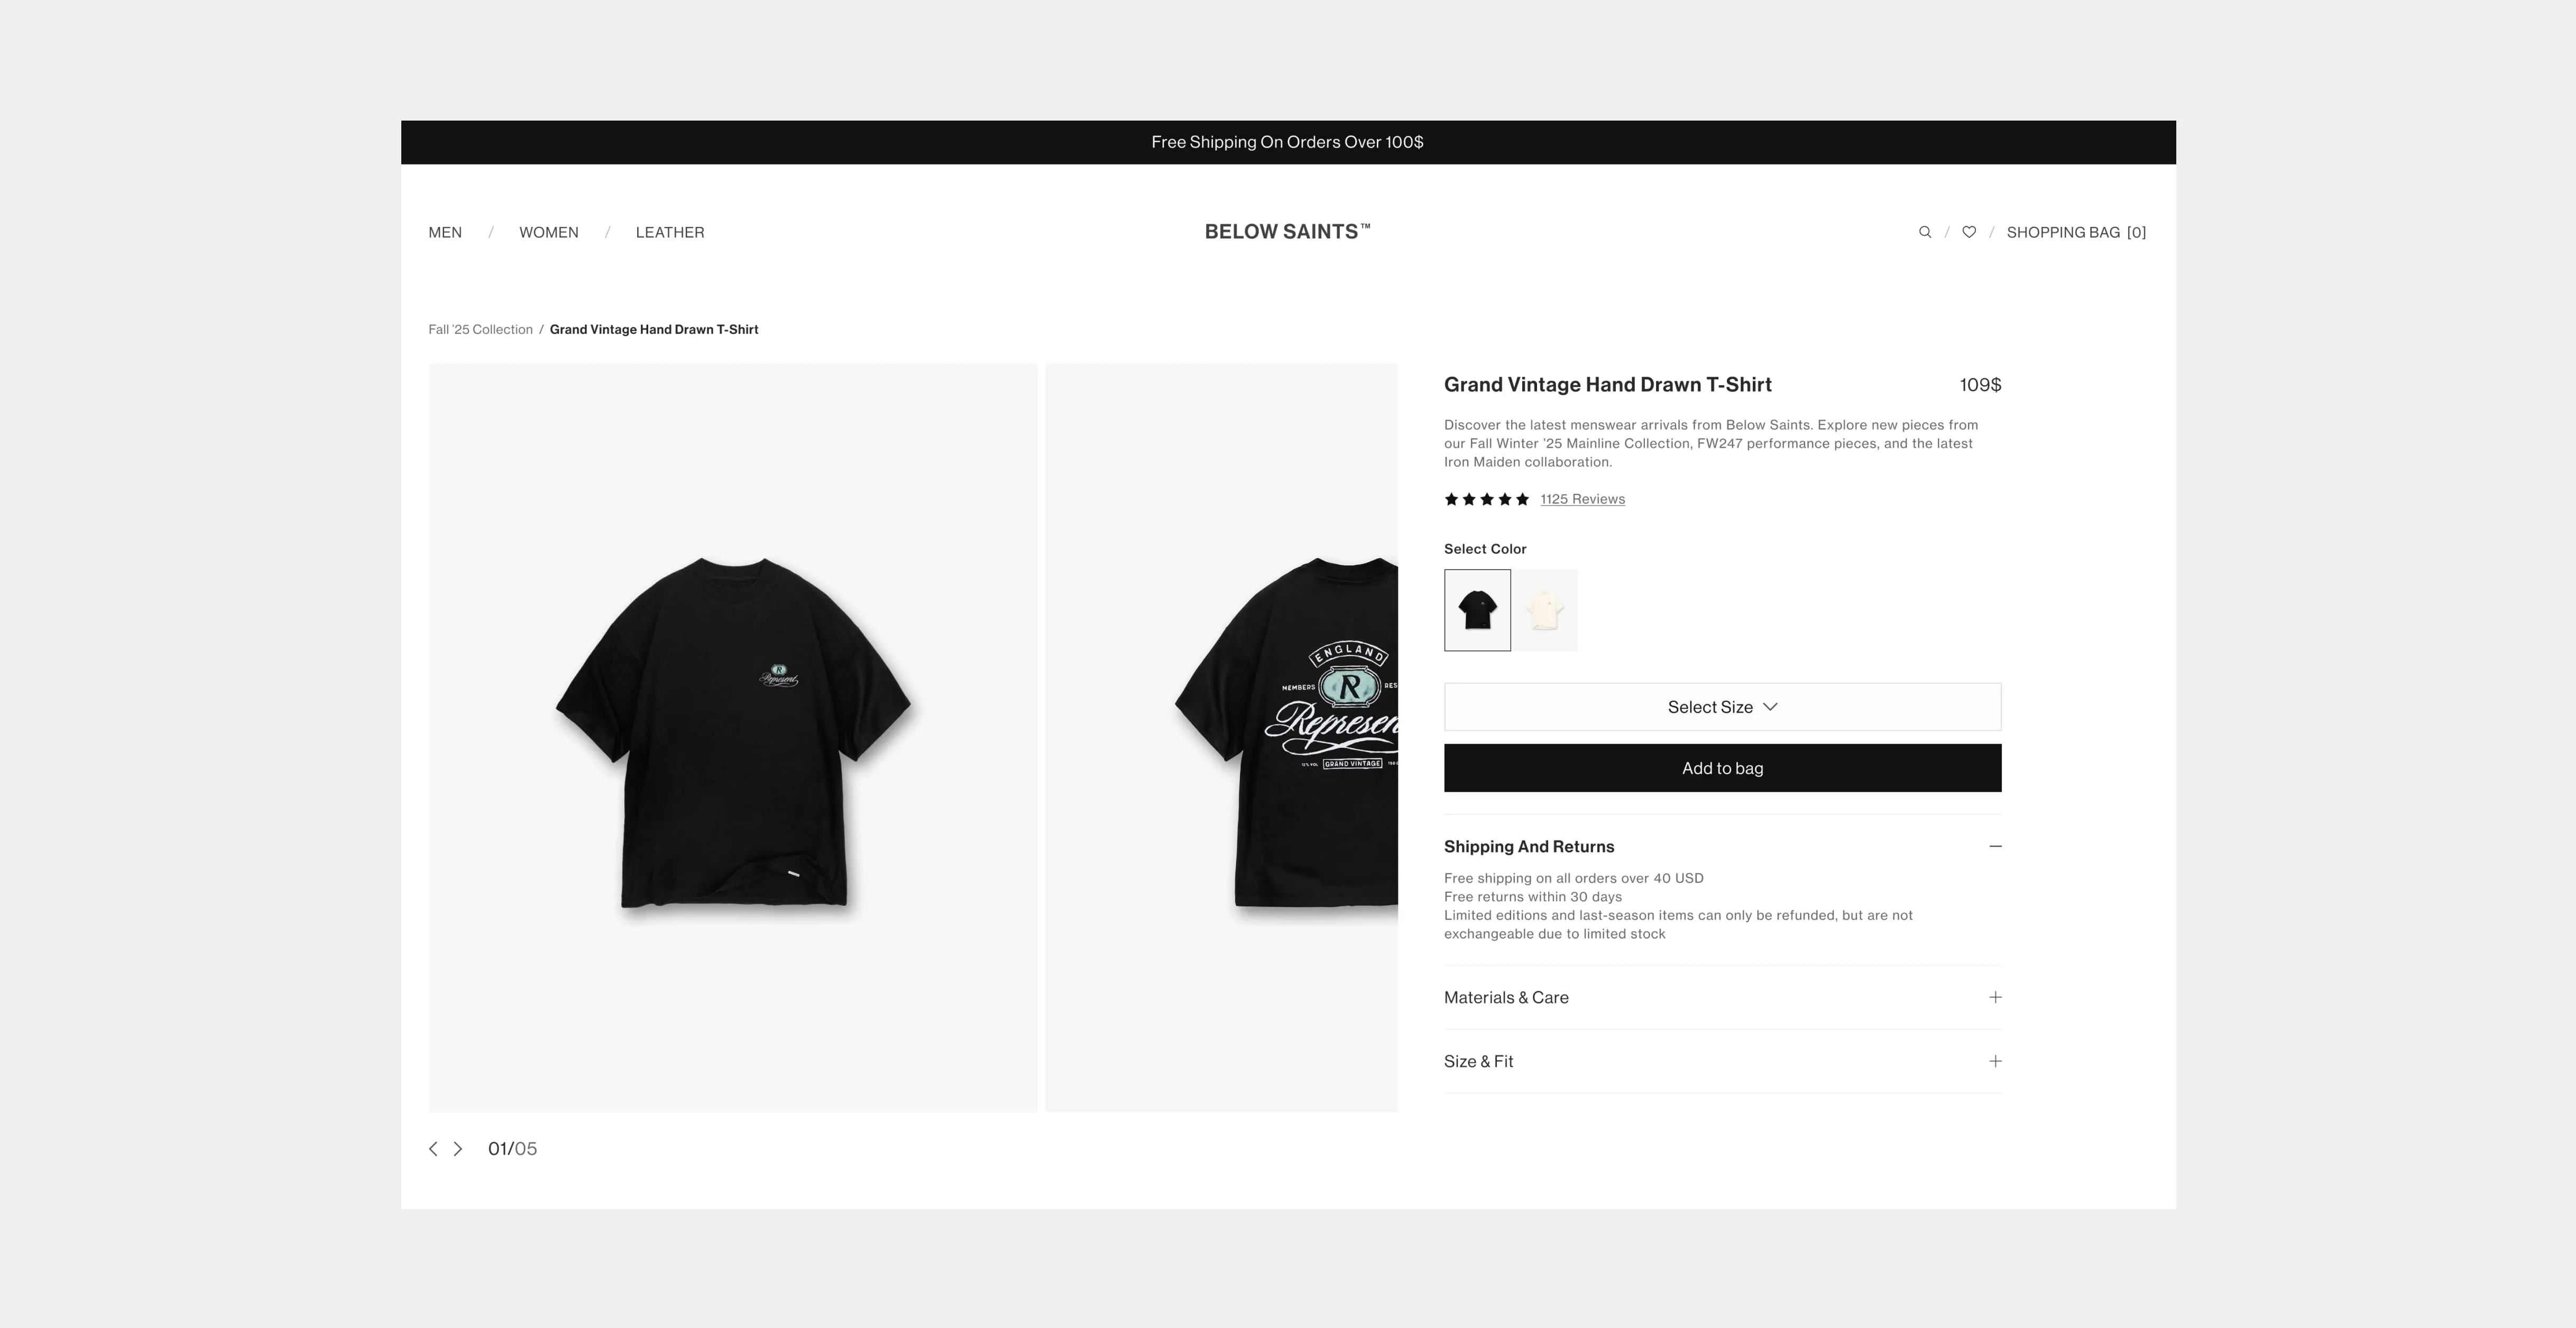Go to previous product image arrow
The height and width of the screenshot is (1328, 2576).
pyautogui.click(x=433, y=1149)
